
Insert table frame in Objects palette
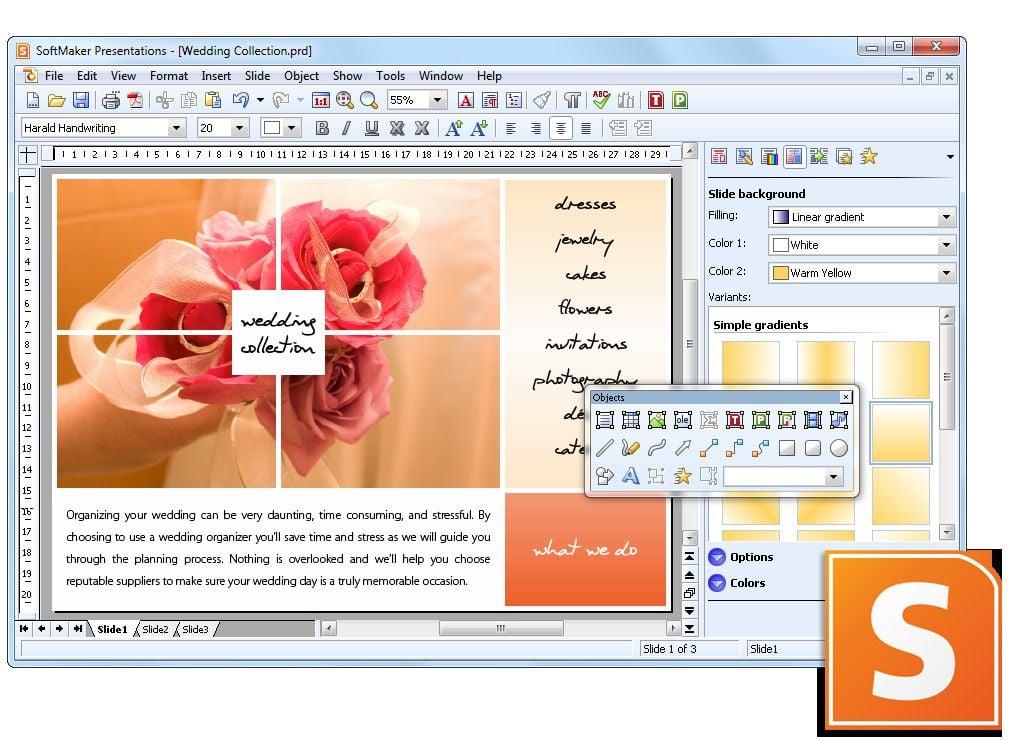(631, 420)
